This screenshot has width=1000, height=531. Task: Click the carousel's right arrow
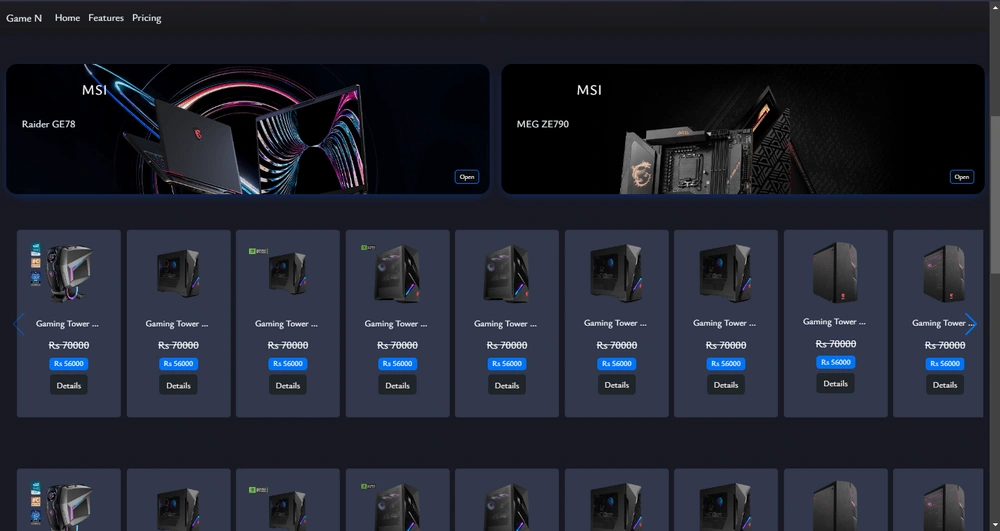click(x=970, y=324)
